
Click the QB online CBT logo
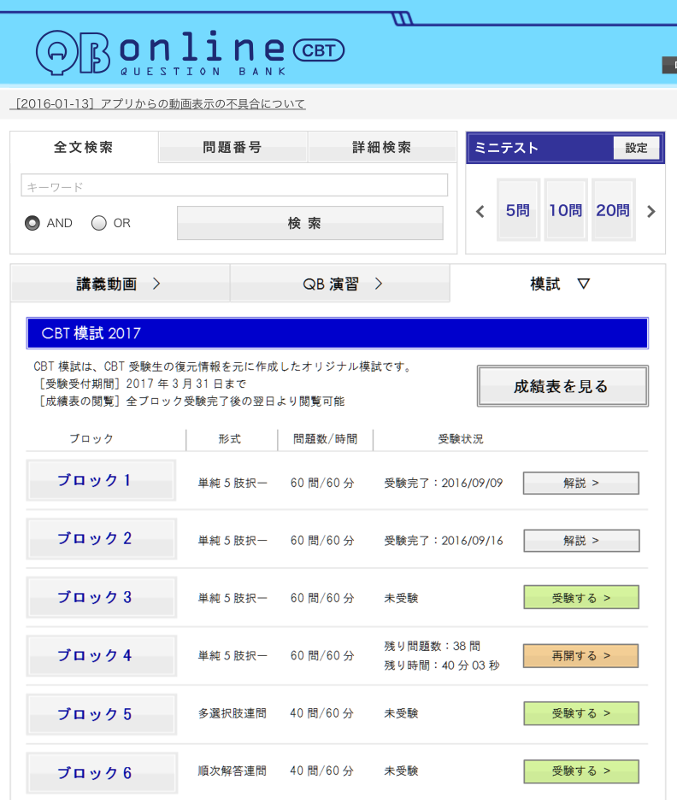click(190, 53)
